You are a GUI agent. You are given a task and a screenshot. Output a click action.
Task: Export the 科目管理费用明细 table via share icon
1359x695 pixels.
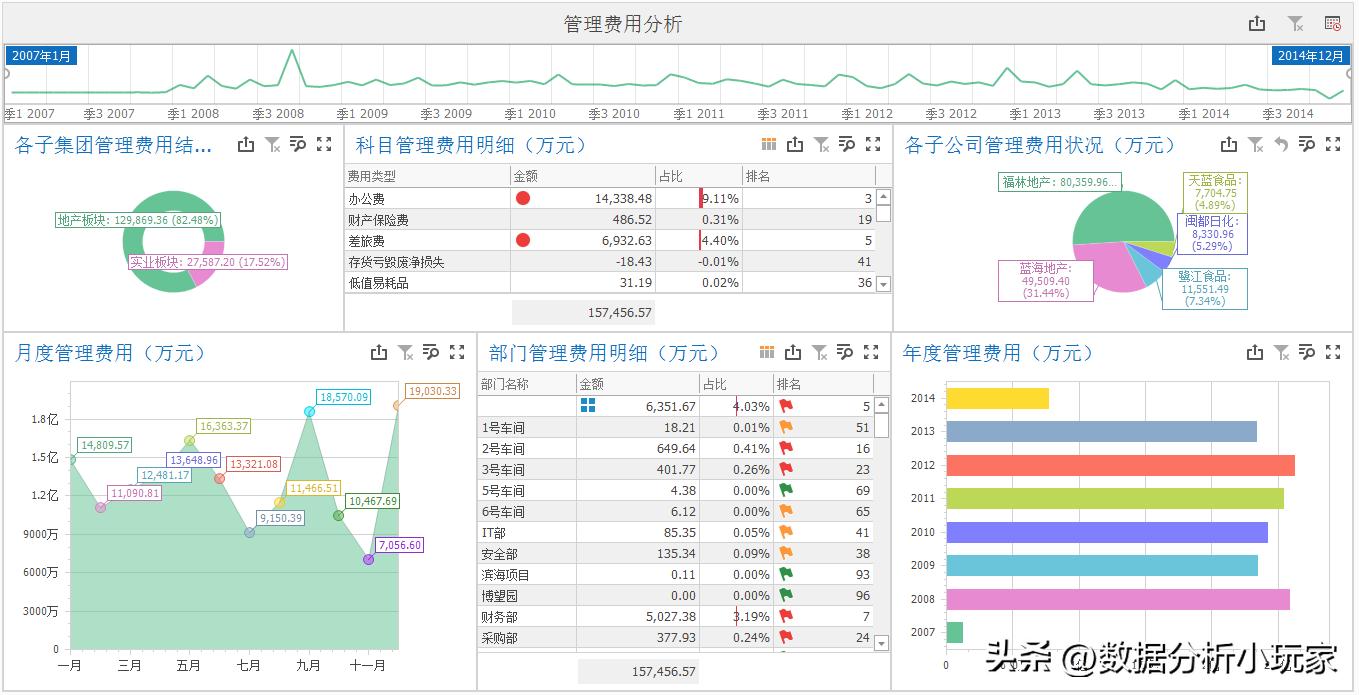[x=795, y=144]
